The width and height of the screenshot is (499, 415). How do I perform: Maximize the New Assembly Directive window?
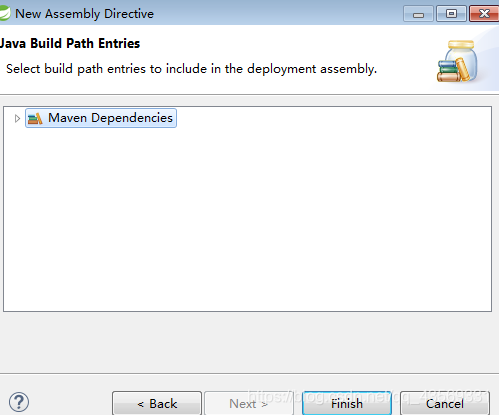pos(451,14)
